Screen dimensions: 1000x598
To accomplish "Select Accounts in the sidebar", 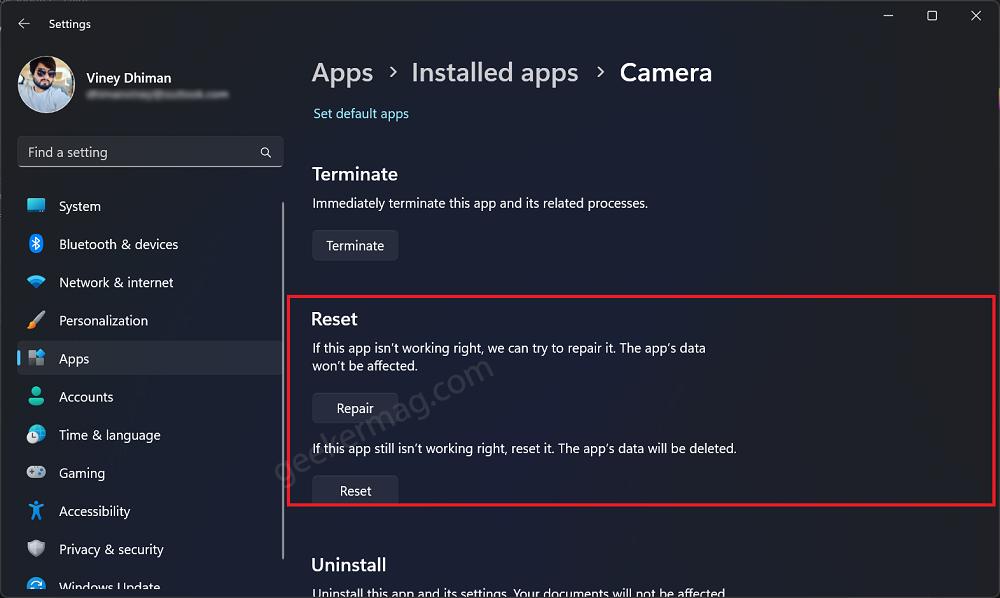I will click(x=150, y=397).
